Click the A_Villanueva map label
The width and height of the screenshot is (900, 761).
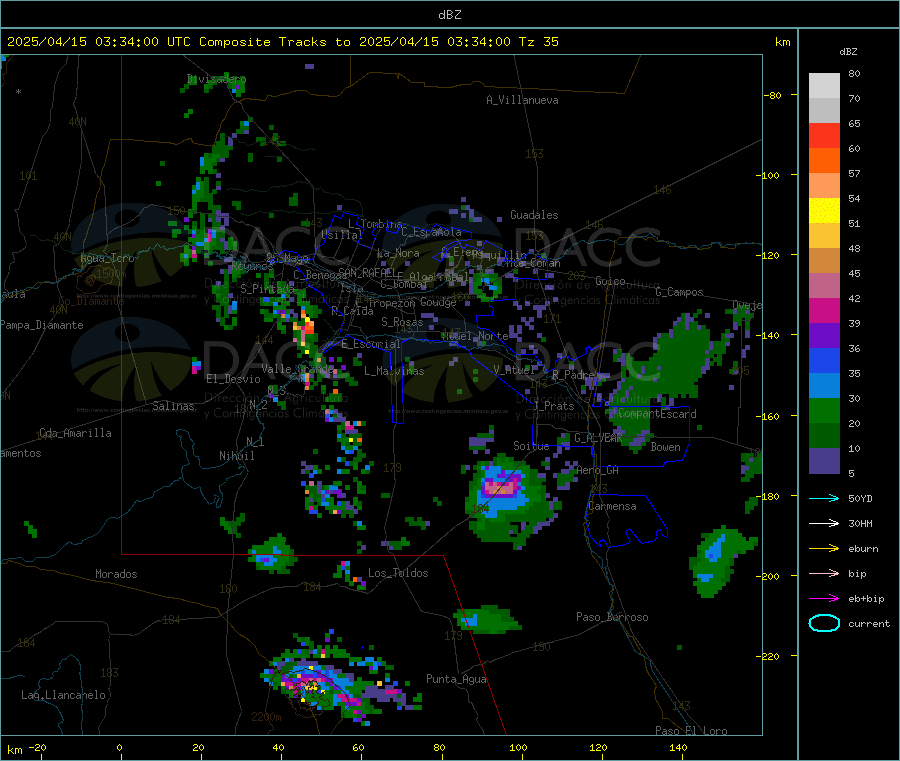[x=522, y=100]
